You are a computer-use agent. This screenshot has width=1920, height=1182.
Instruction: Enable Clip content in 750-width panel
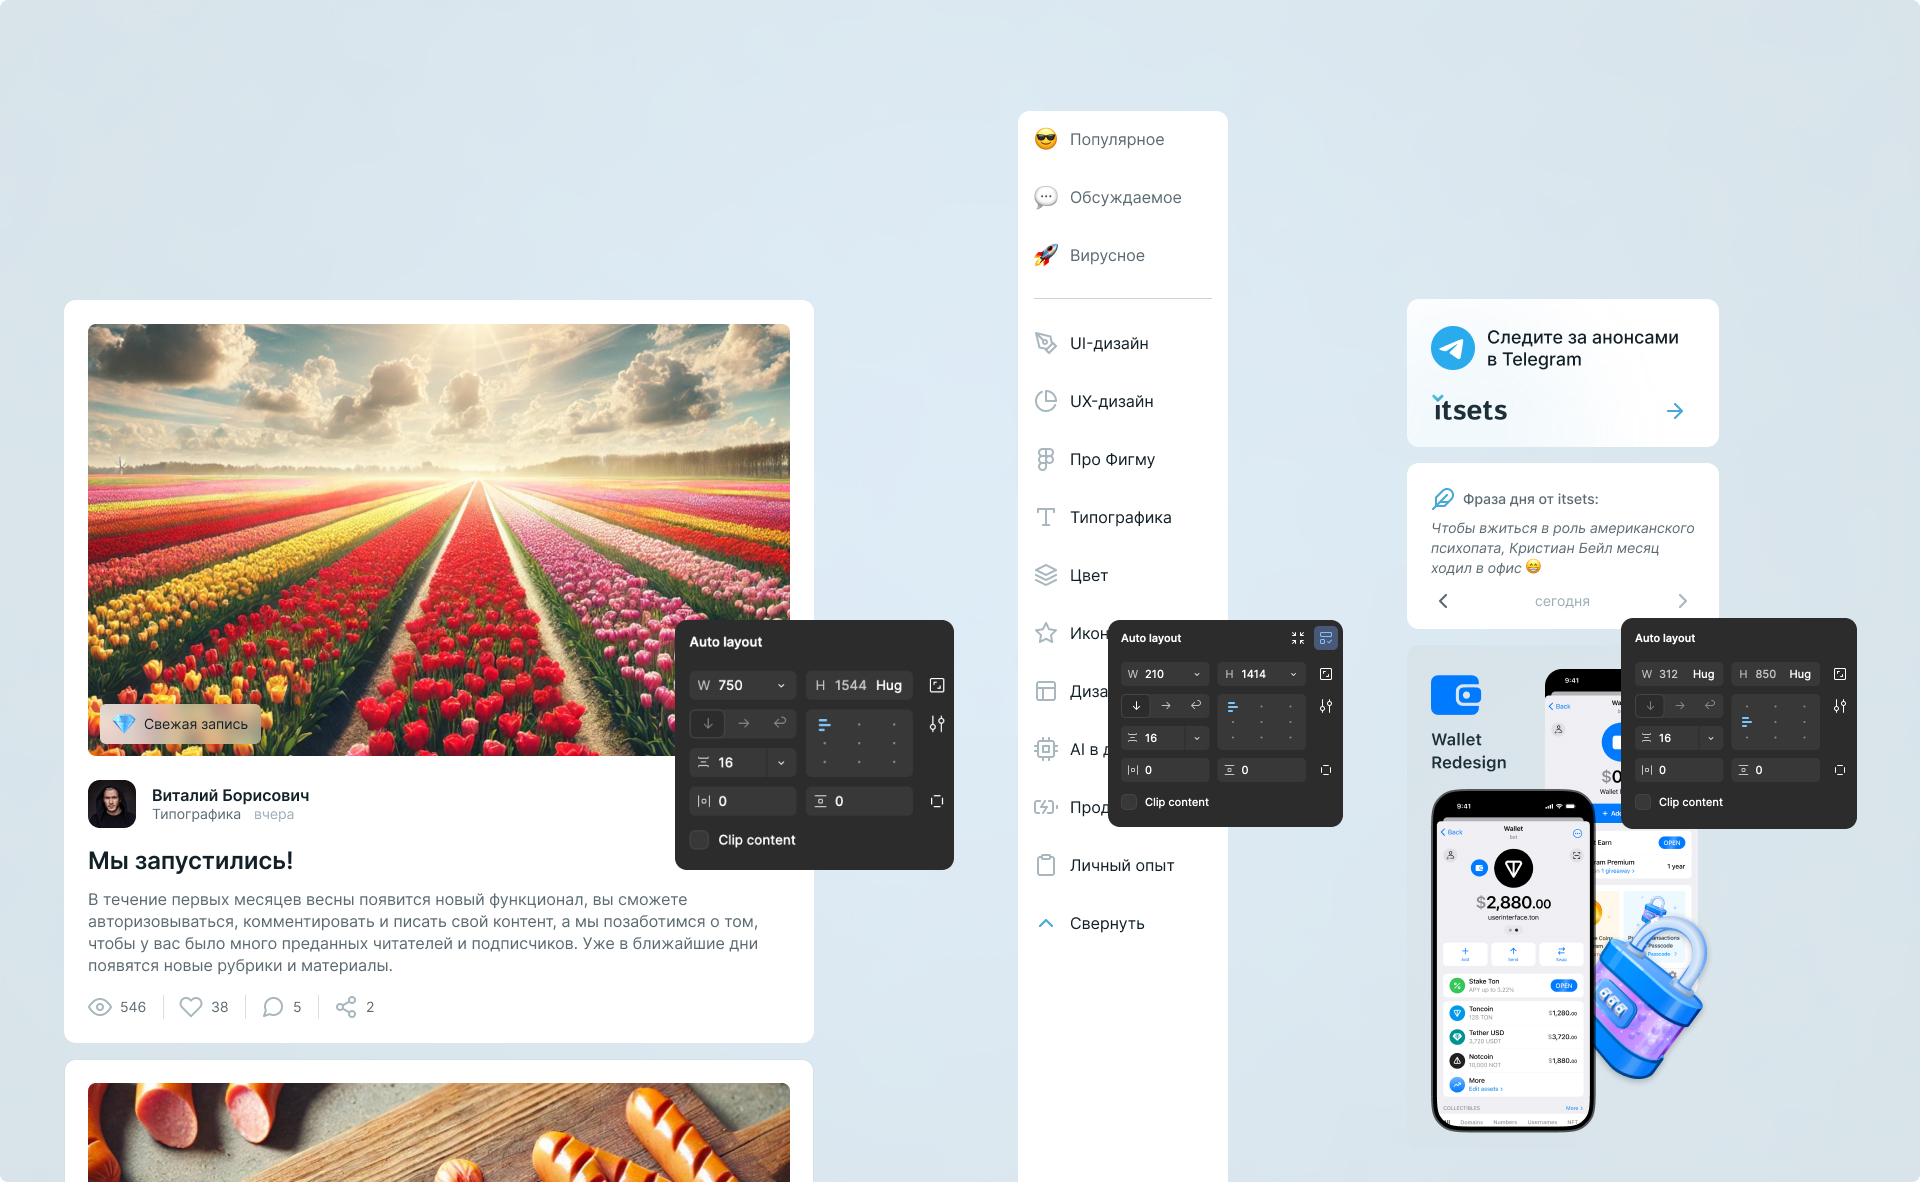click(700, 840)
